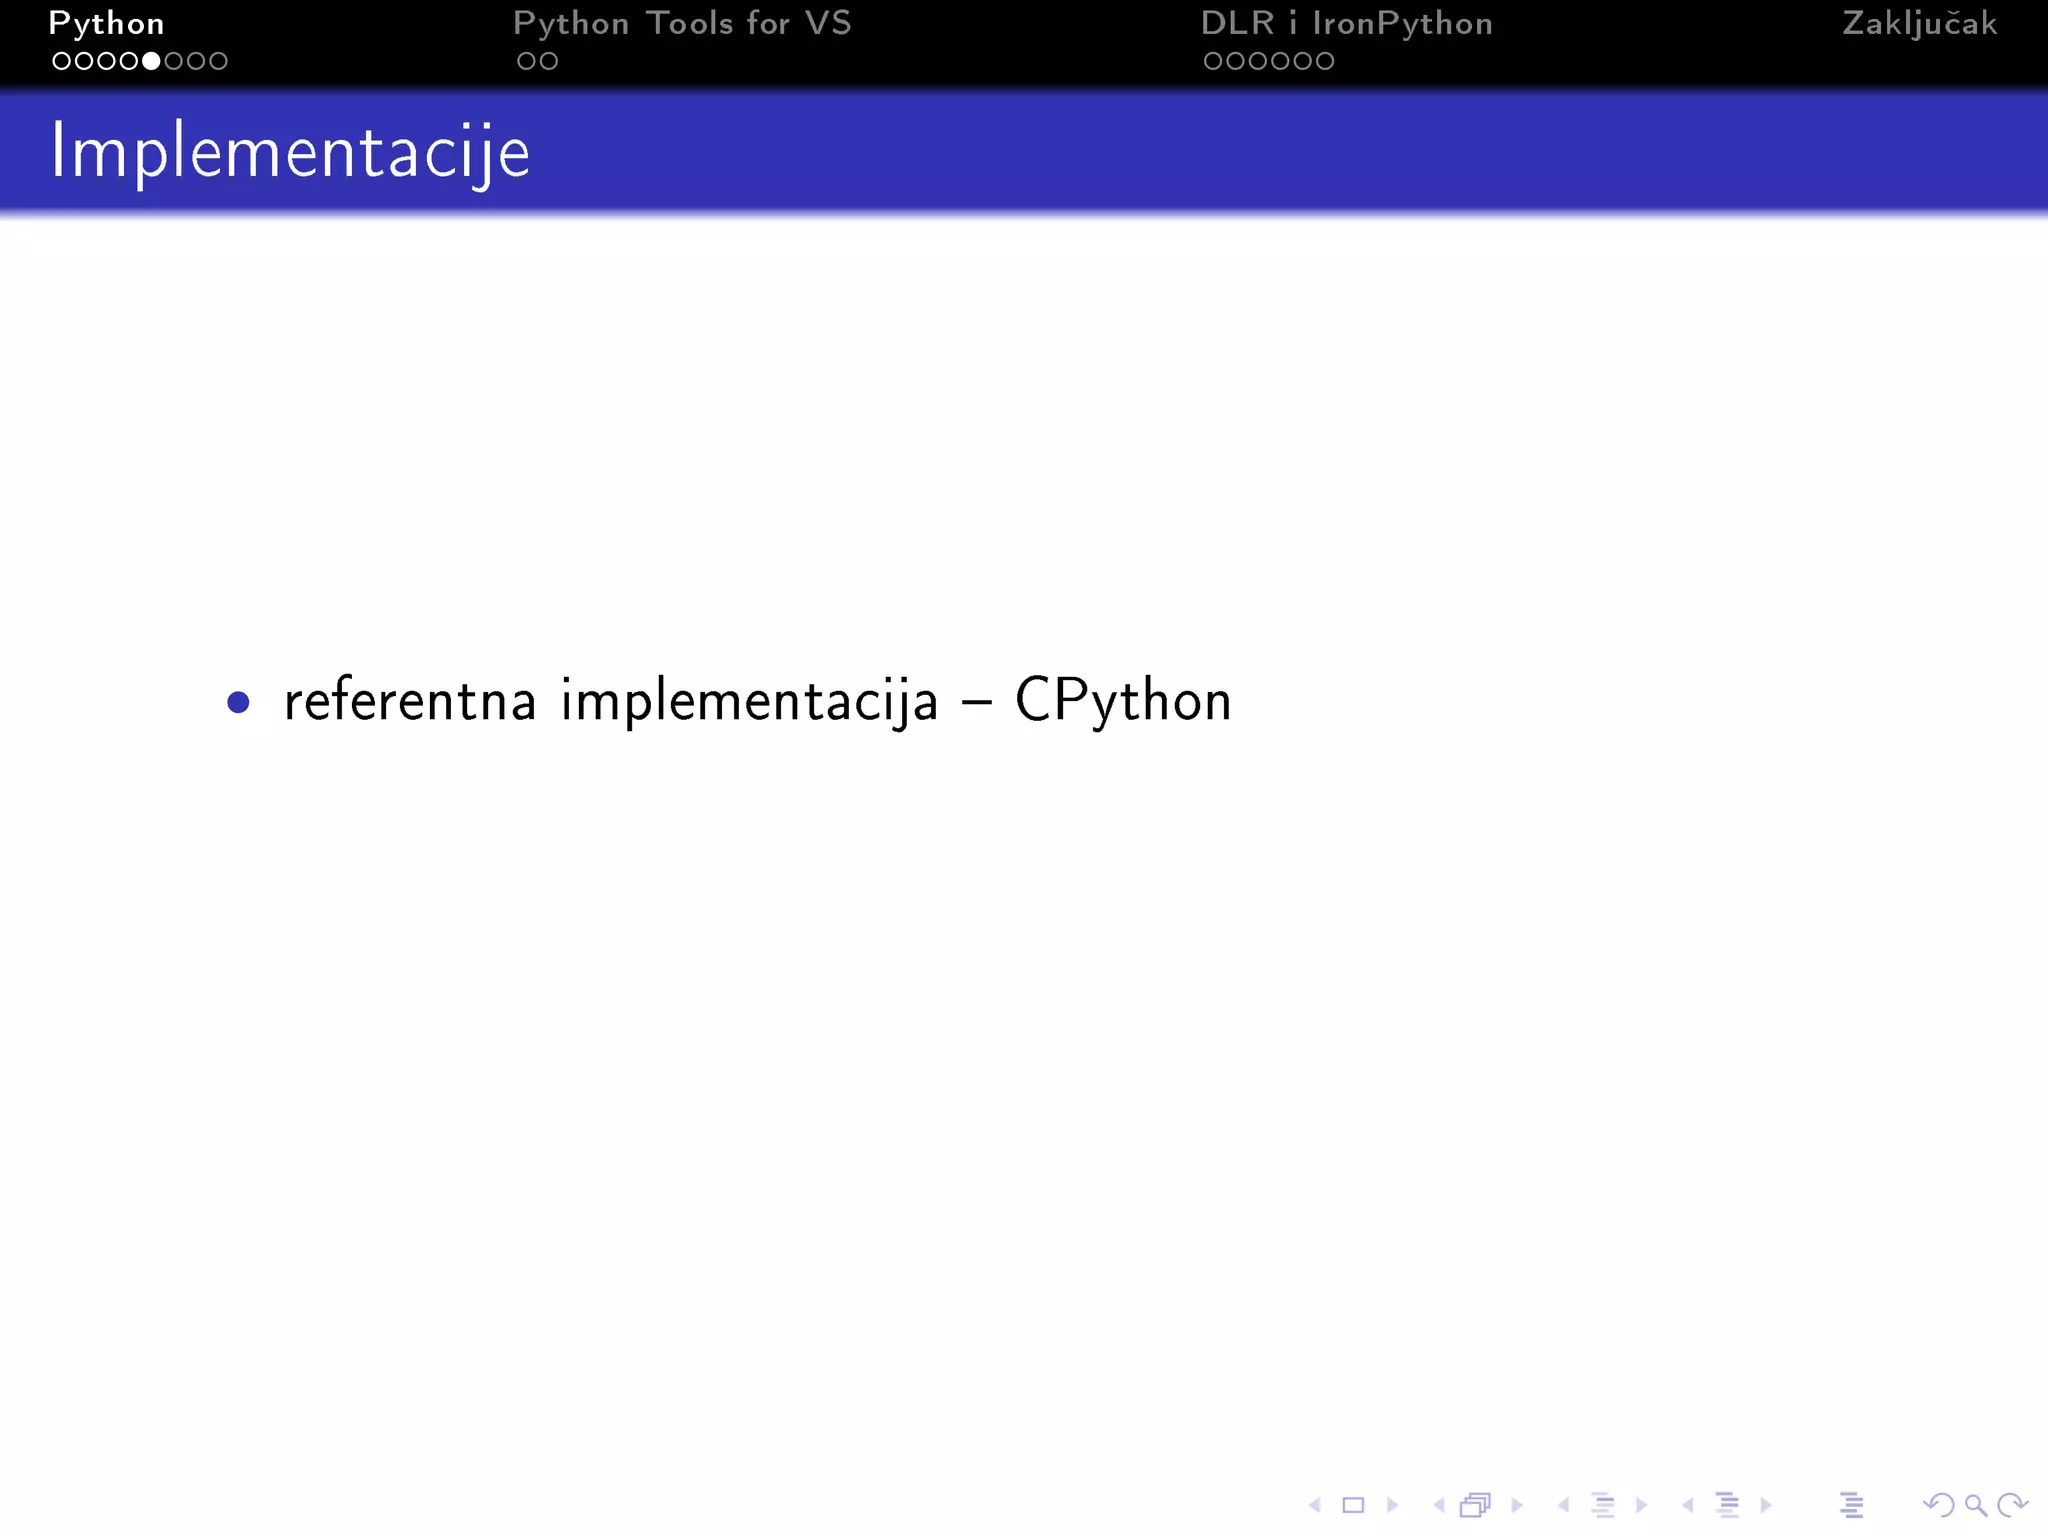This screenshot has width=2048, height=1536.
Task: Select seventh slide circle under Python
Action: pyautogui.click(x=196, y=61)
